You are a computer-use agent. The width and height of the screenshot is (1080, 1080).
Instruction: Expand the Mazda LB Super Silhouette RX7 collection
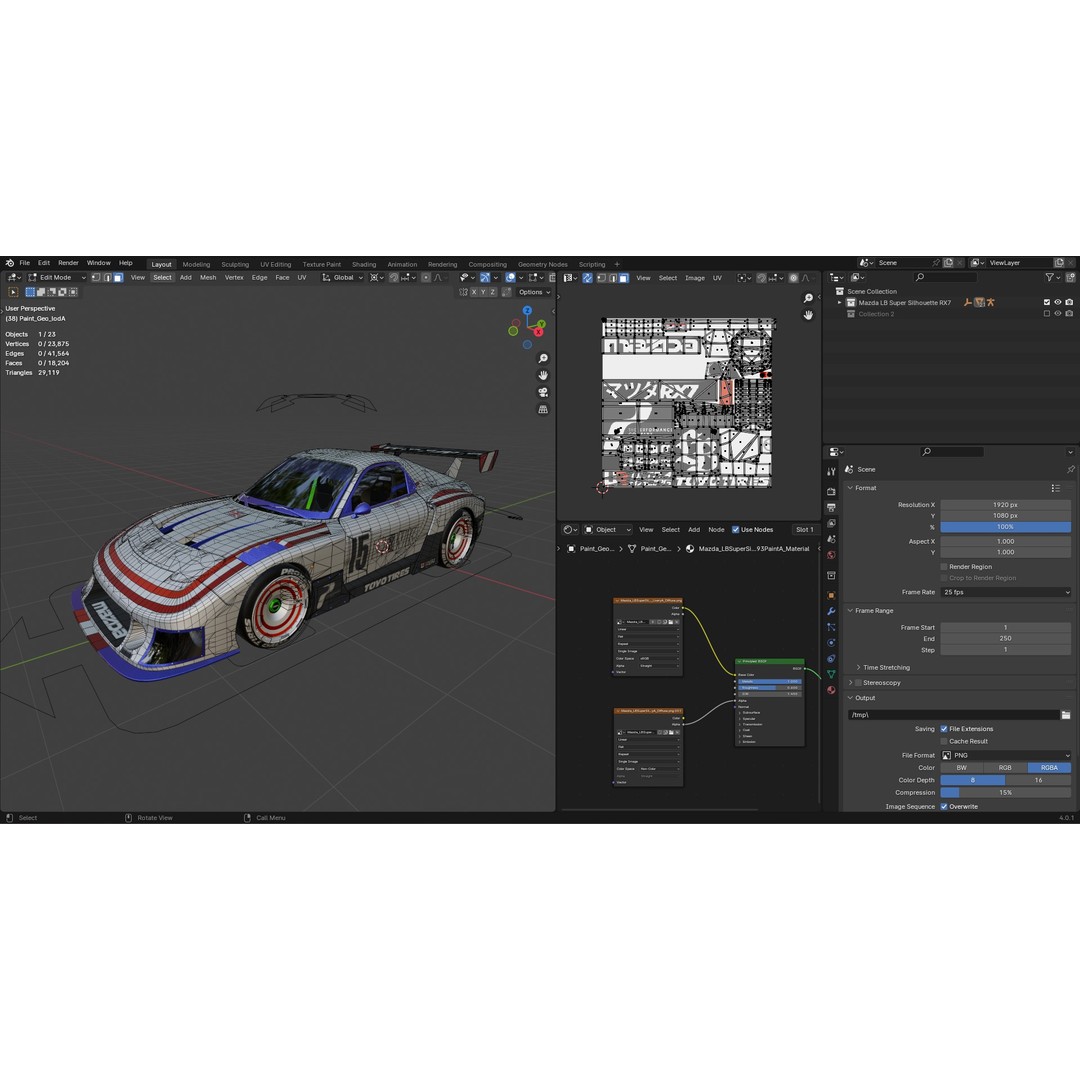pos(840,302)
